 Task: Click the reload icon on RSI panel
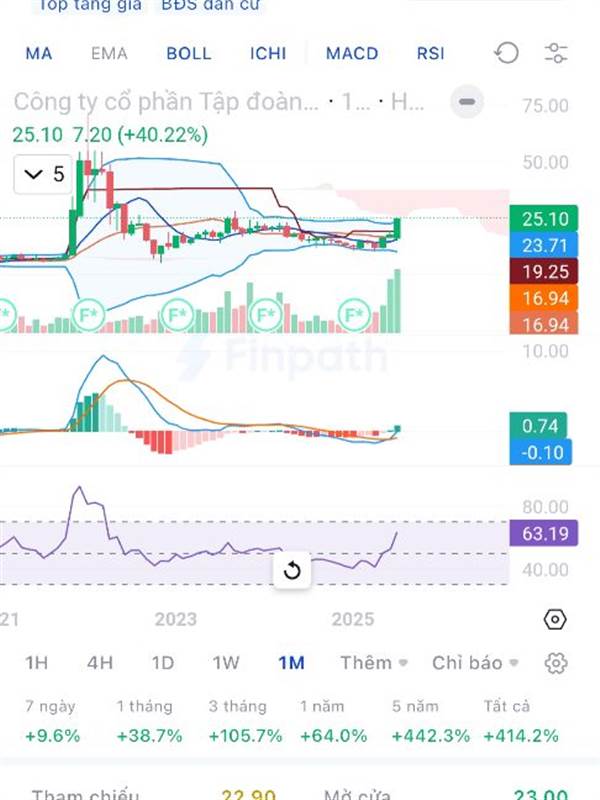292,570
